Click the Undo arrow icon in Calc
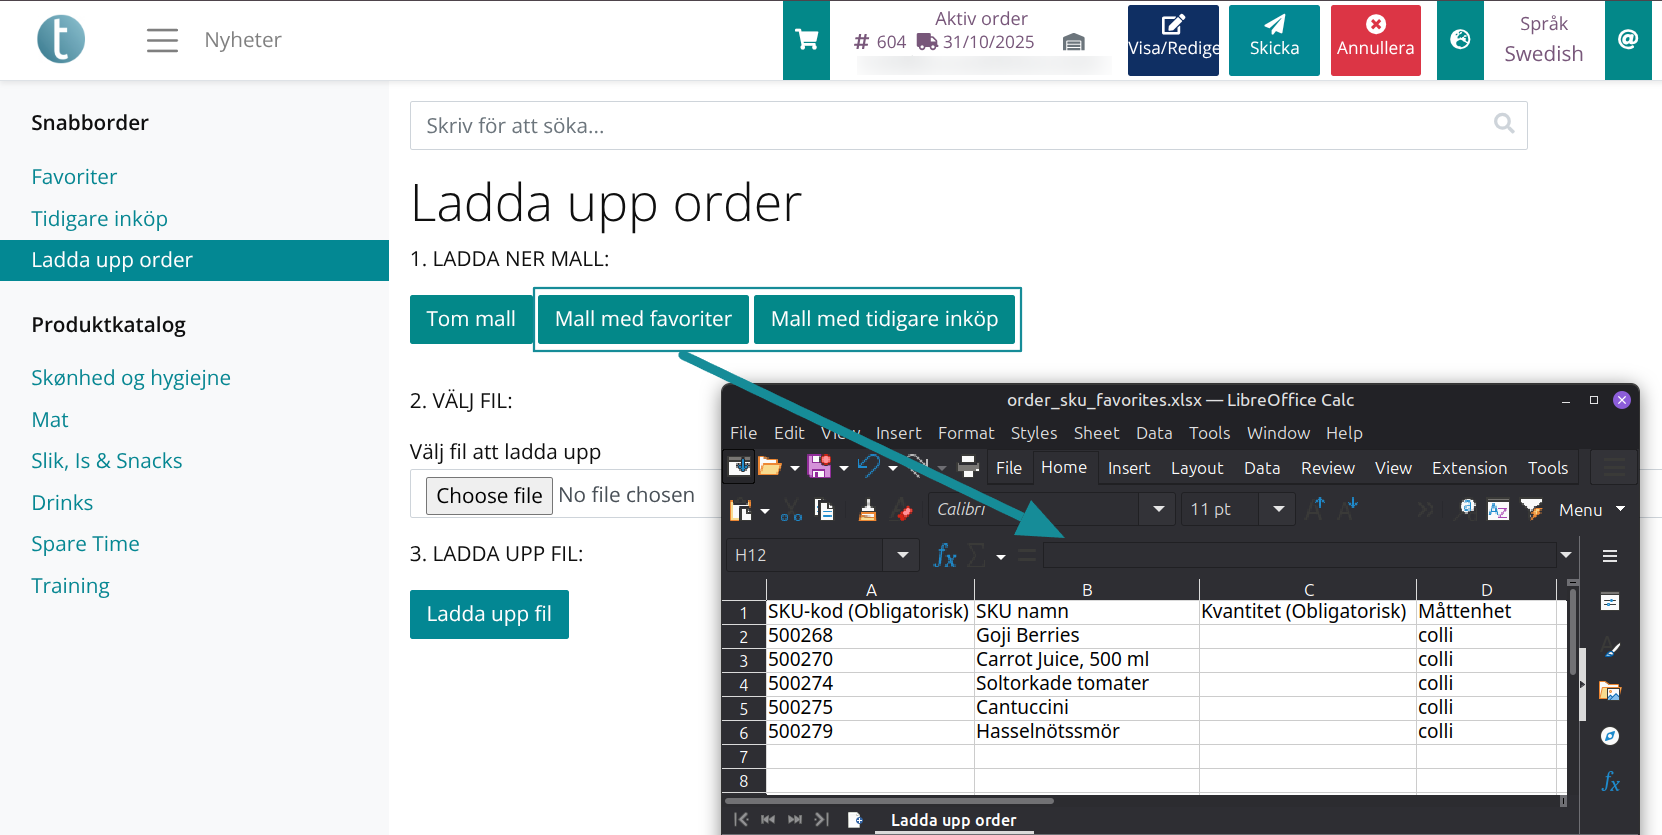The image size is (1662, 835). [869, 466]
